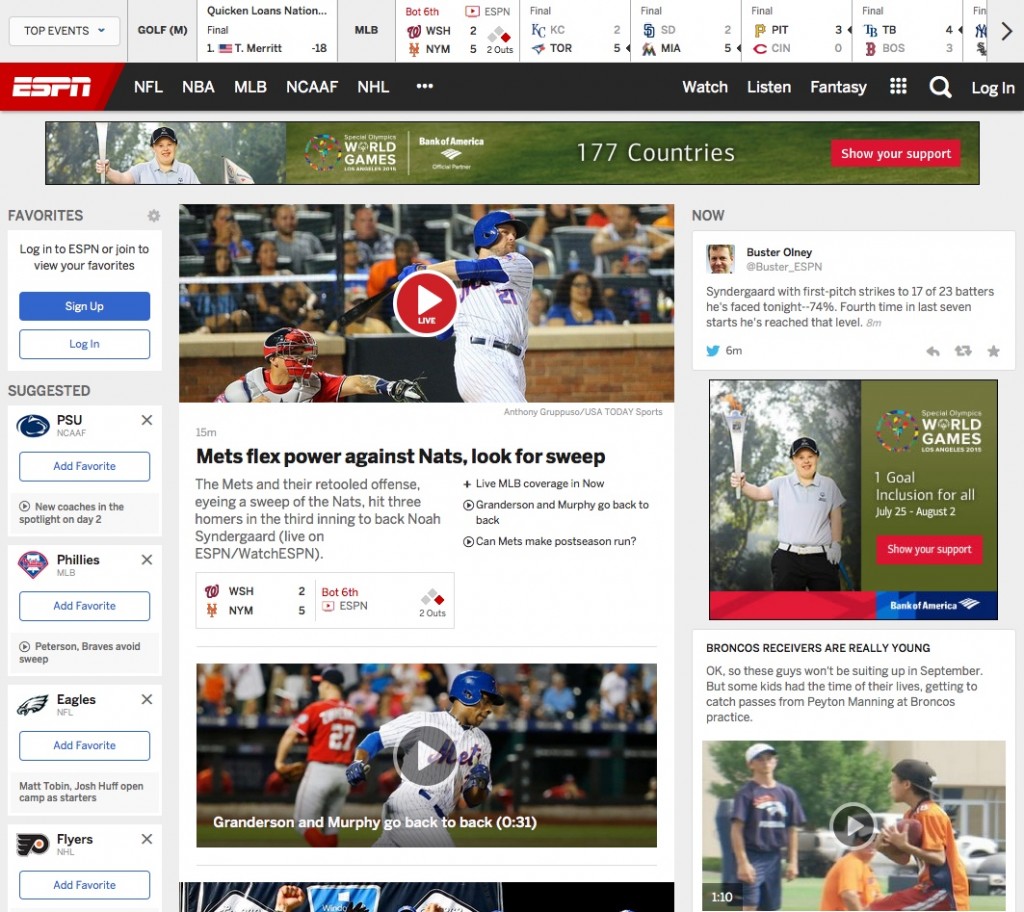Open the NBA menu
Screen dimensions: 1024x912
(x=198, y=87)
